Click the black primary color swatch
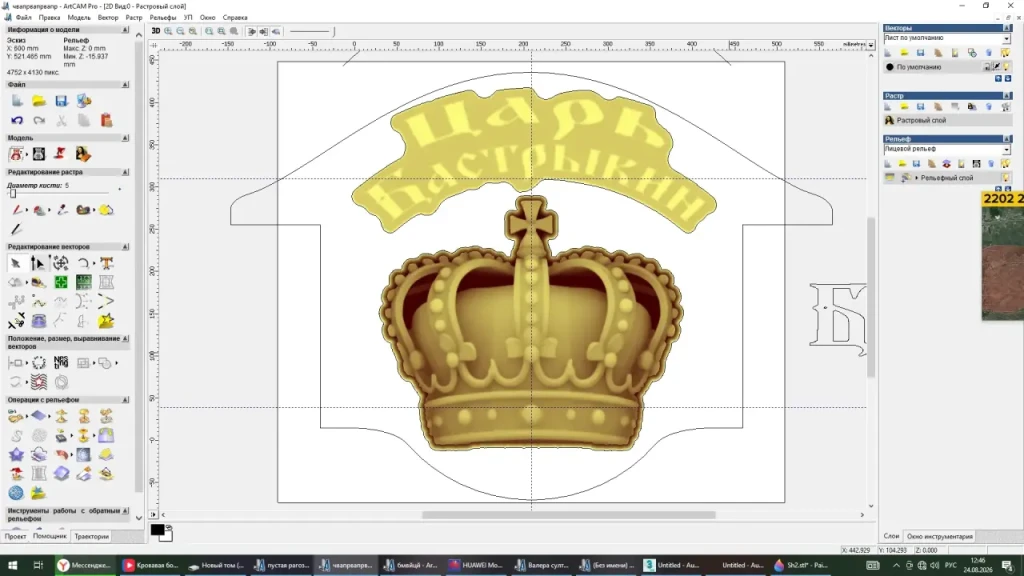 (157, 530)
